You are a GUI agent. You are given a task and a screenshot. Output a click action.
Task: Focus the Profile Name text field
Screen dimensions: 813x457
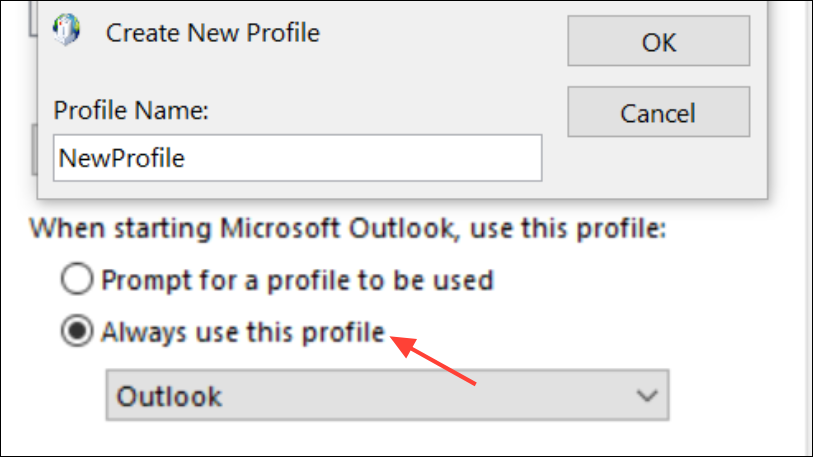coord(297,158)
